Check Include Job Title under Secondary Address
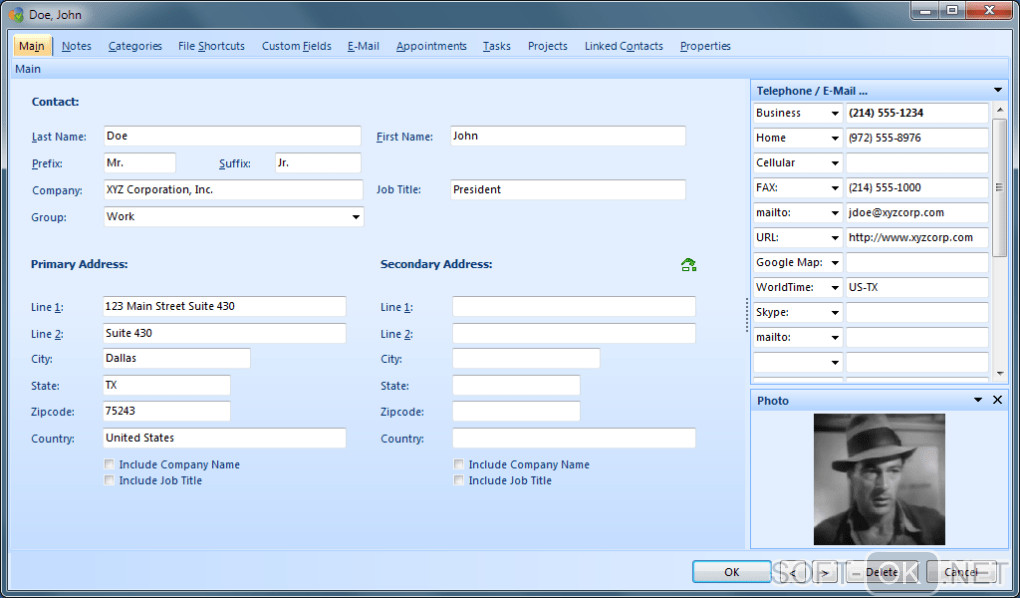This screenshot has height=598, width=1020. click(x=459, y=480)
